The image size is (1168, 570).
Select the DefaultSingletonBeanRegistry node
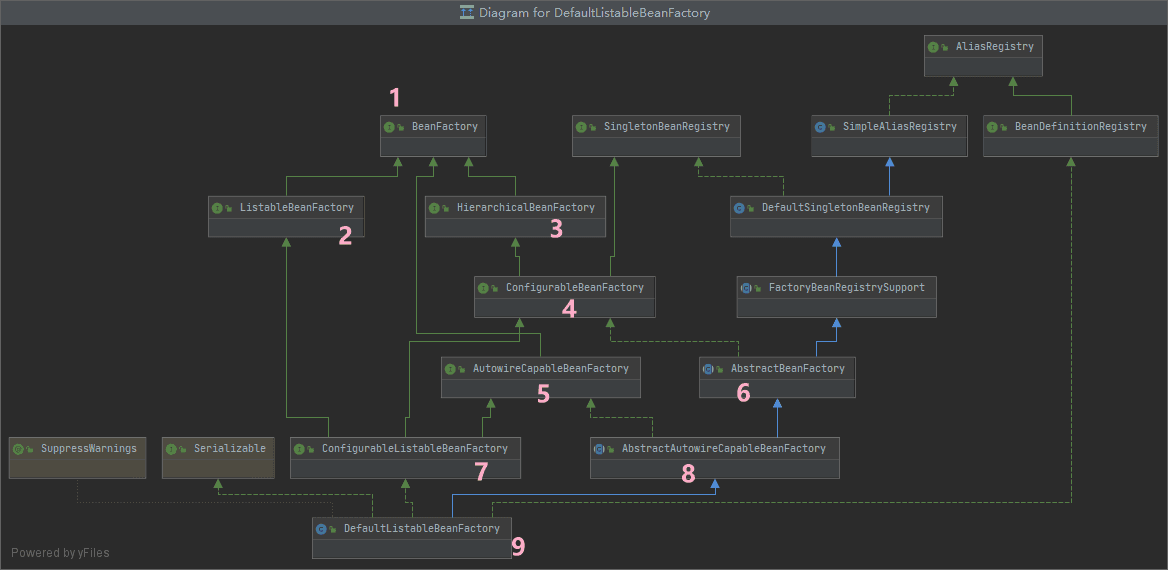point(837,216)
